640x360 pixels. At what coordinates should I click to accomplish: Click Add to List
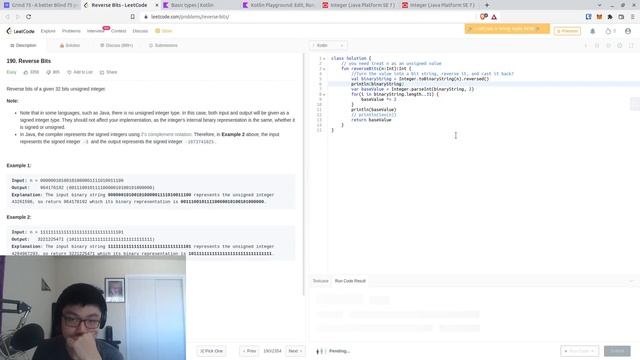pos(80,72)
